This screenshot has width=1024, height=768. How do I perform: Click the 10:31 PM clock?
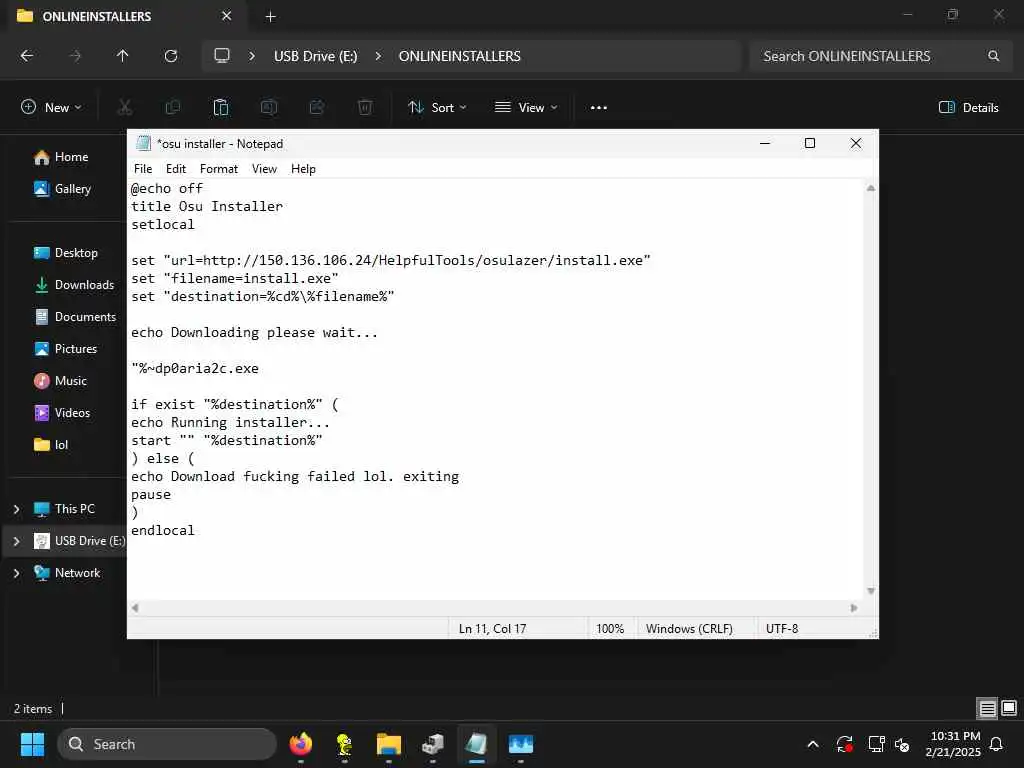[955, 736]
